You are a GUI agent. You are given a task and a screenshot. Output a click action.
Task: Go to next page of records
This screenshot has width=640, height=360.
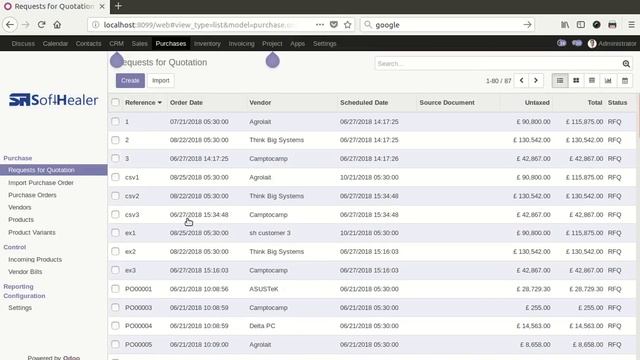[x=536, y=80]
